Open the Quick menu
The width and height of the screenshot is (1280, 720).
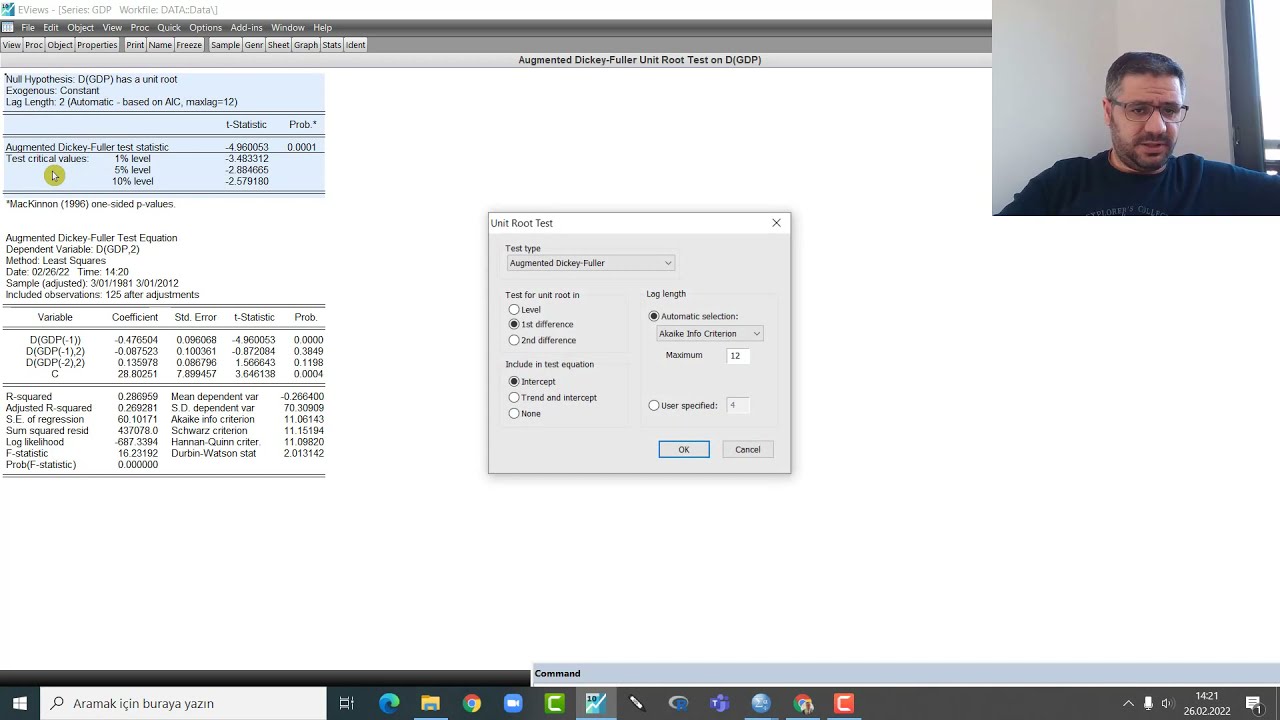click(x=169, y=28)
